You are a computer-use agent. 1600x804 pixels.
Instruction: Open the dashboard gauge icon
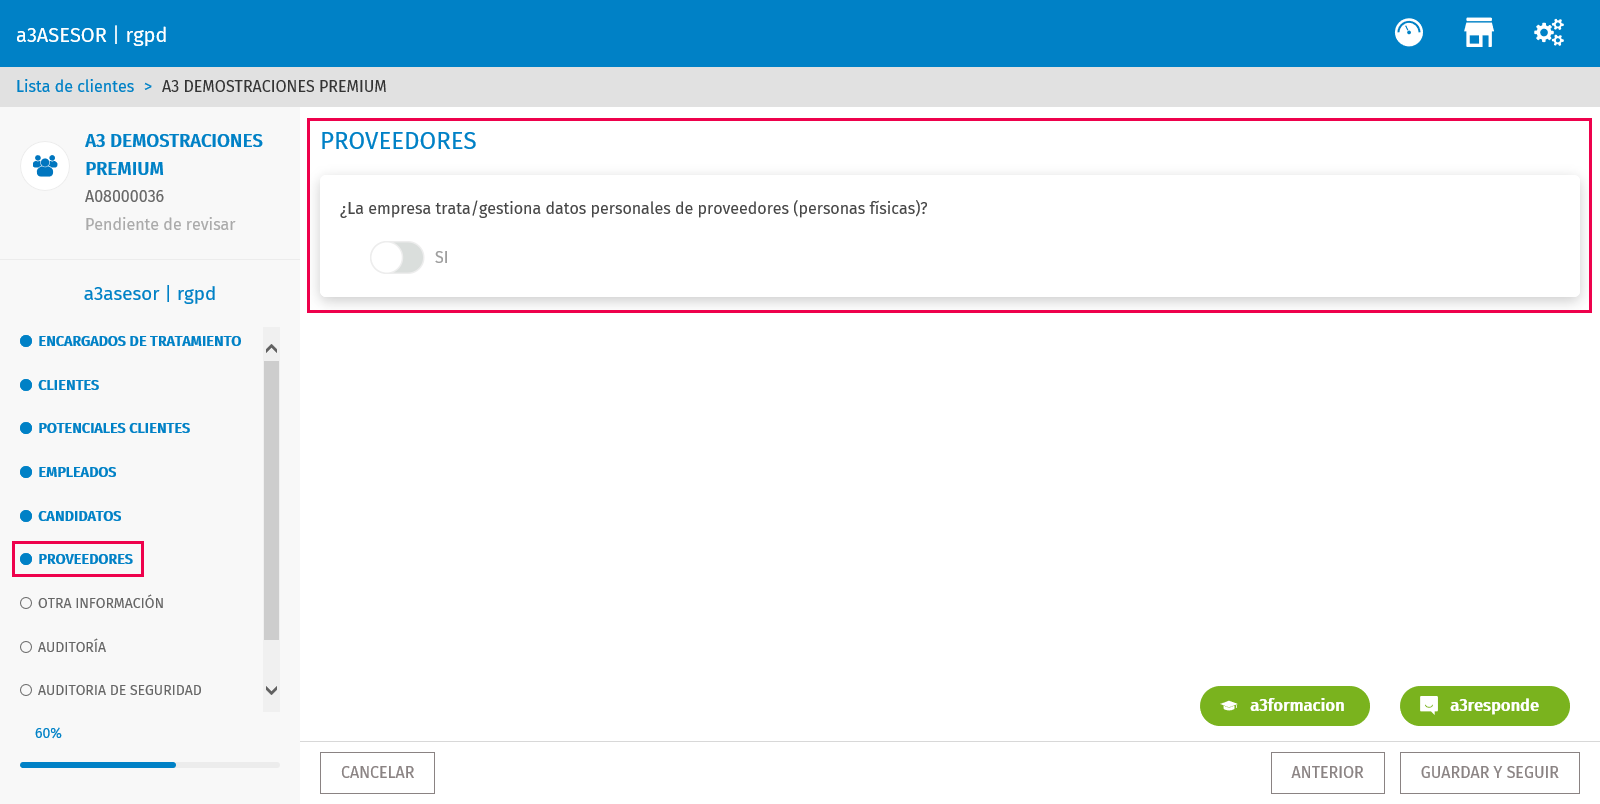click(1409, 33)
